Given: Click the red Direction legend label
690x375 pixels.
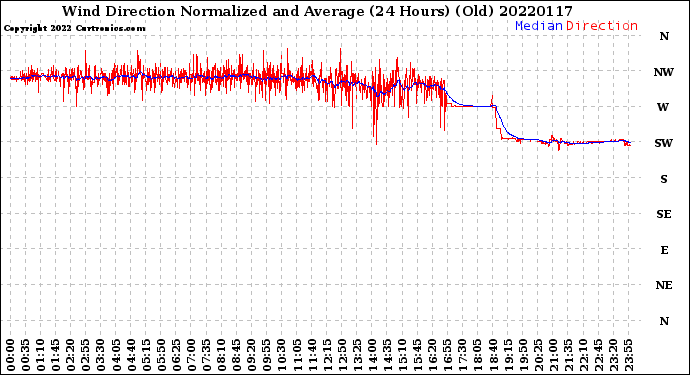Looking at the screenshot, I should (602, 26).
